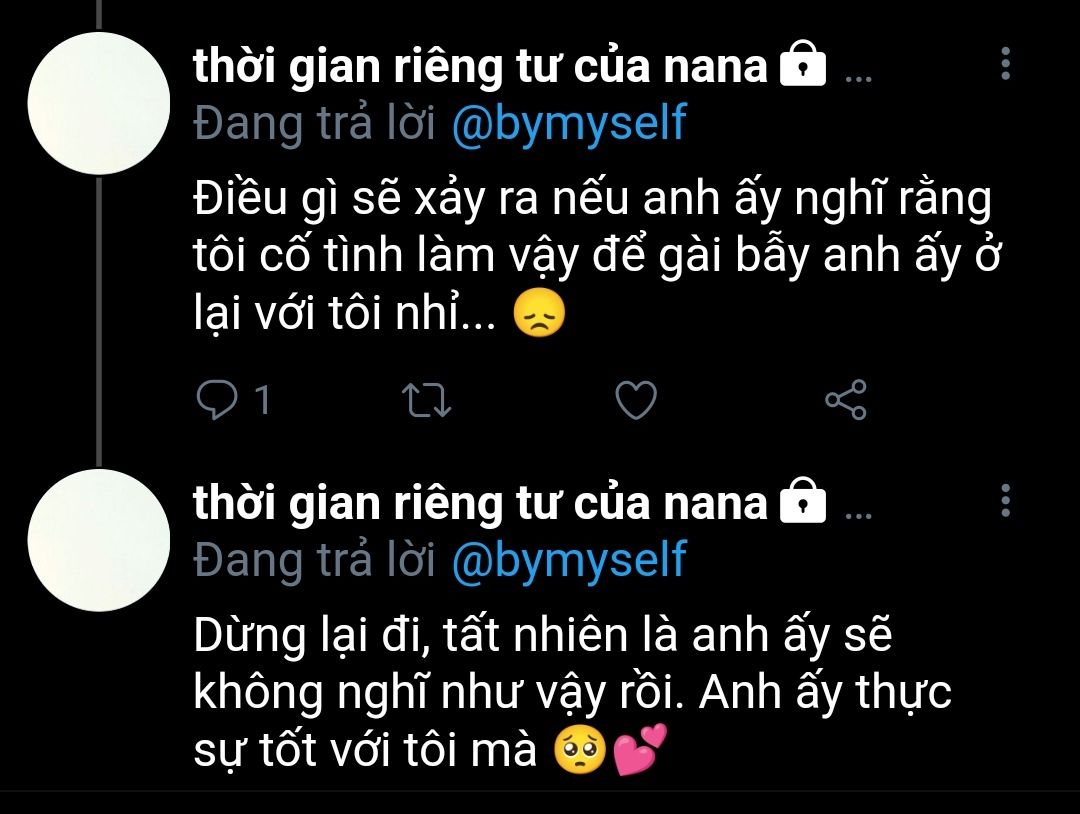Open avatar of the second tweet
The width and height of the screenshot is (1080, 814).
coord(98,540)
